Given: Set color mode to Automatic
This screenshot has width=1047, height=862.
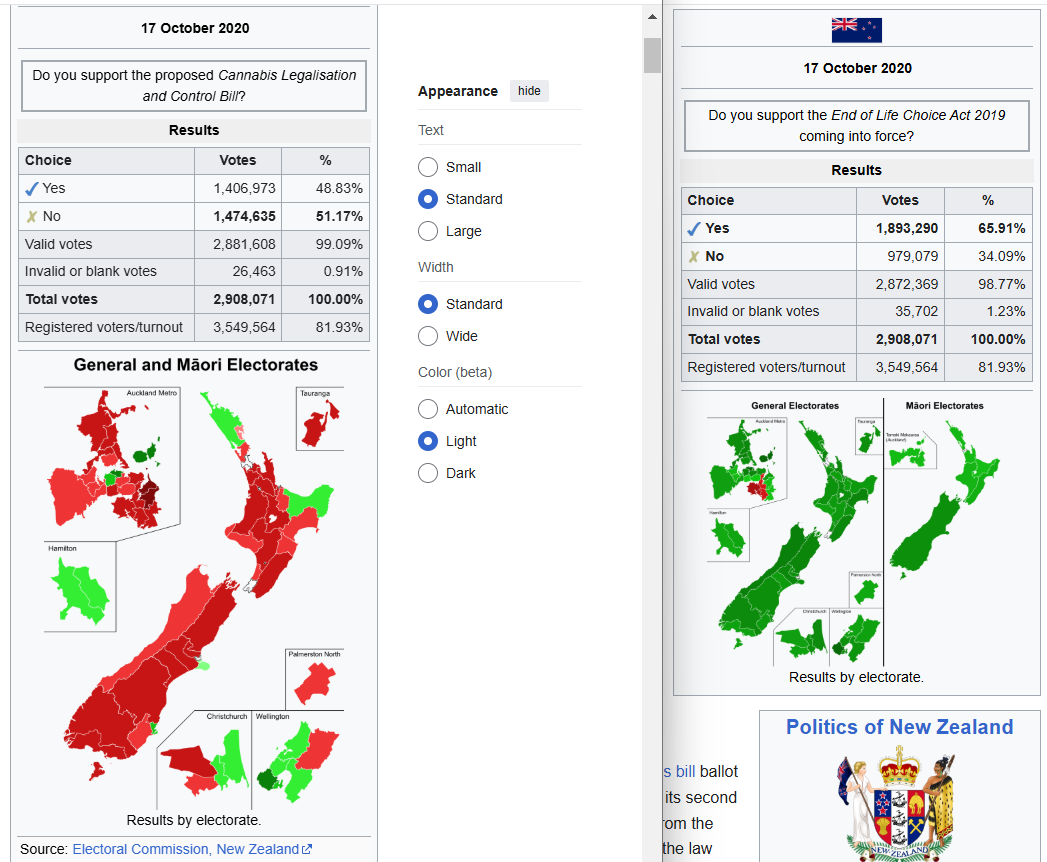Looking at the screenshot, I should tap(428, 409).
